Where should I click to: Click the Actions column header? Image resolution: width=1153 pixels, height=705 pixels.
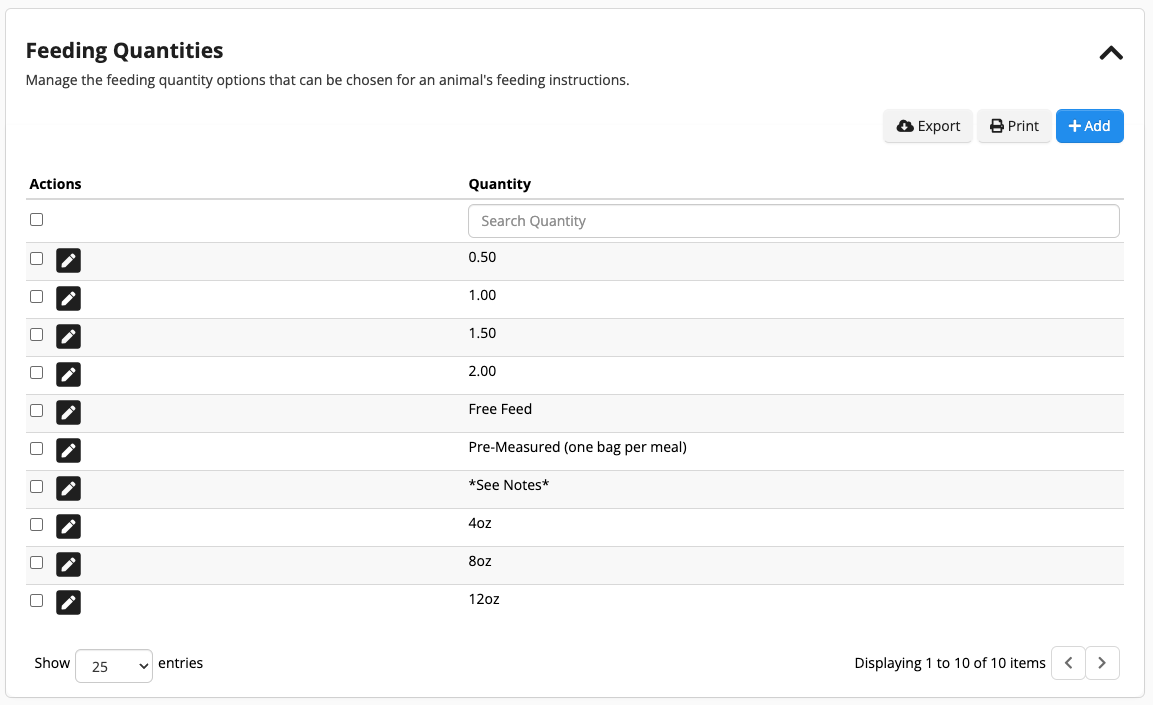coord(55,184)
